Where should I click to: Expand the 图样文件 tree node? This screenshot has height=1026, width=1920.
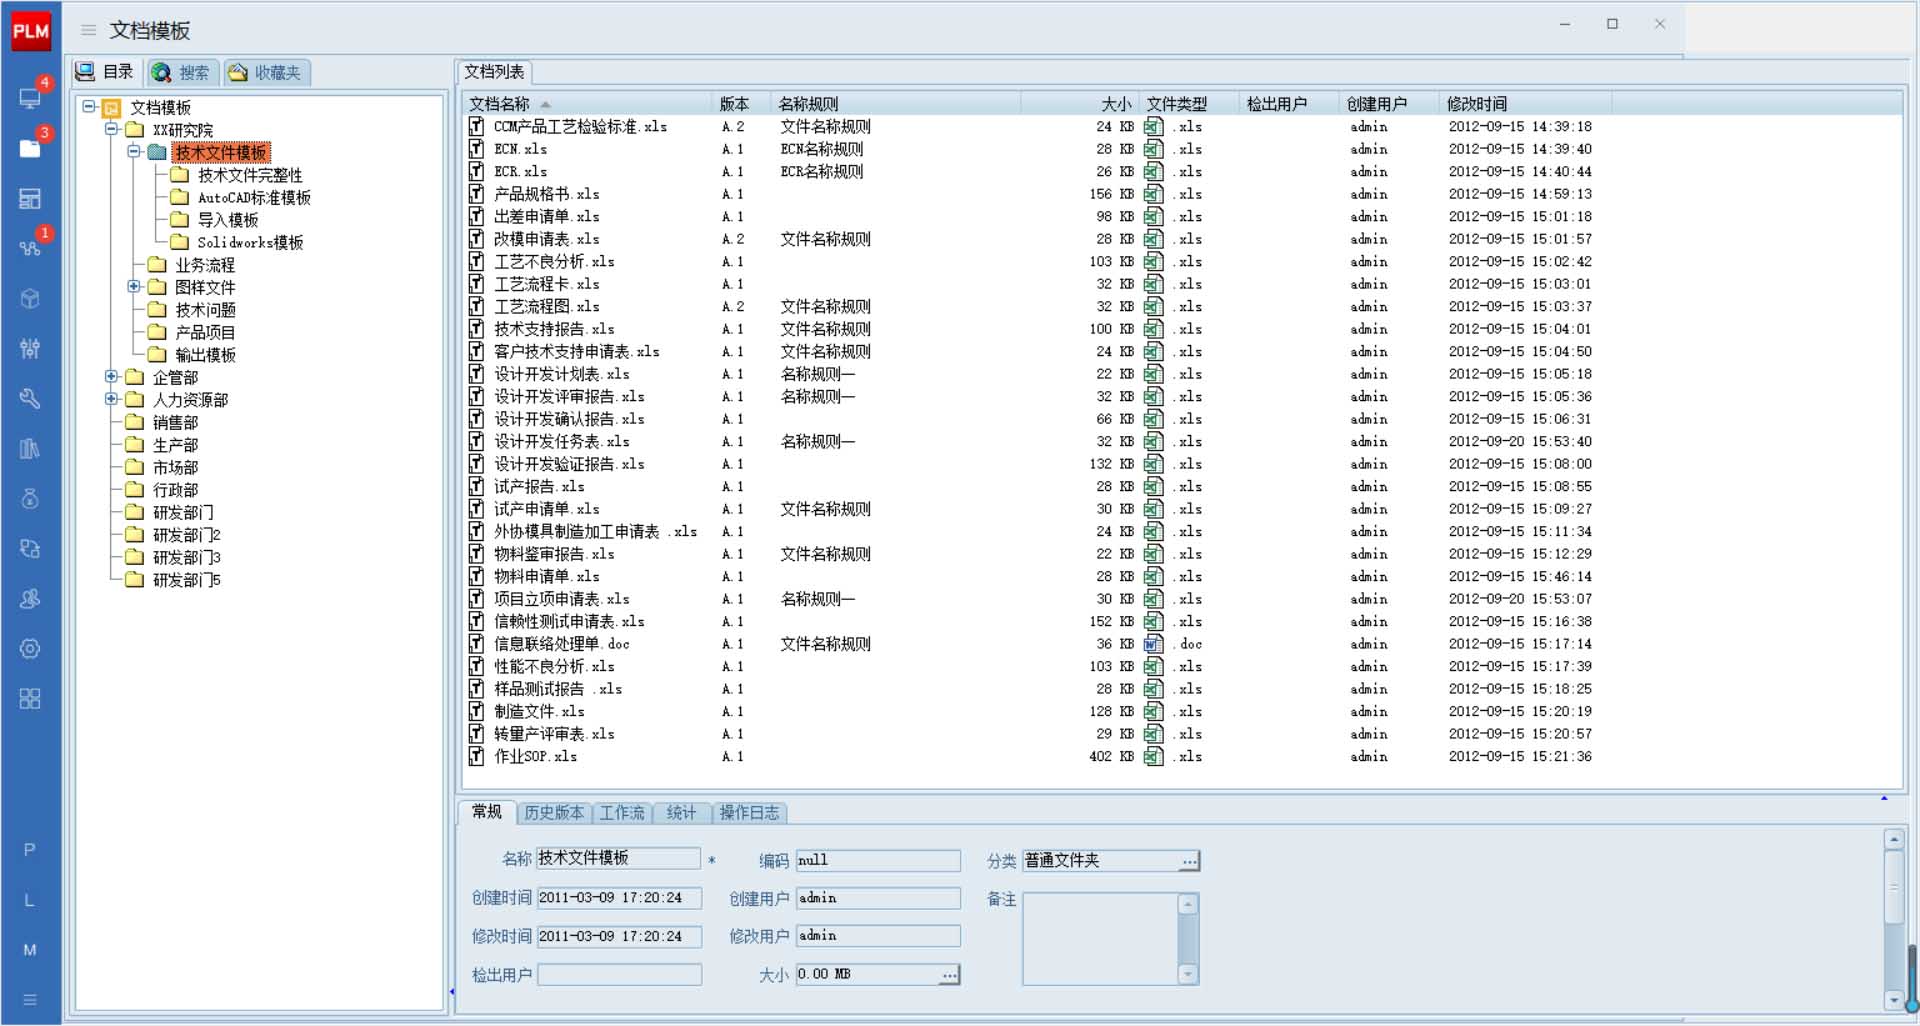click(x=134, y=287)
